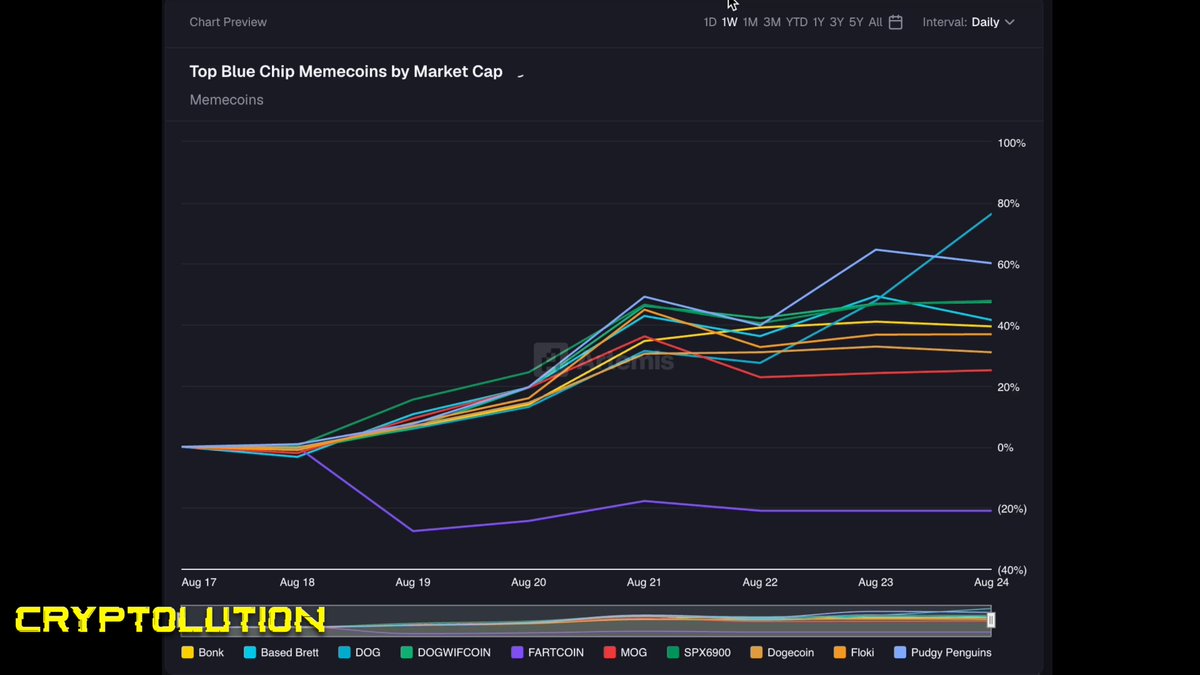
Task: Open the calendar date picker icon
Action: (x=895, y=22)
